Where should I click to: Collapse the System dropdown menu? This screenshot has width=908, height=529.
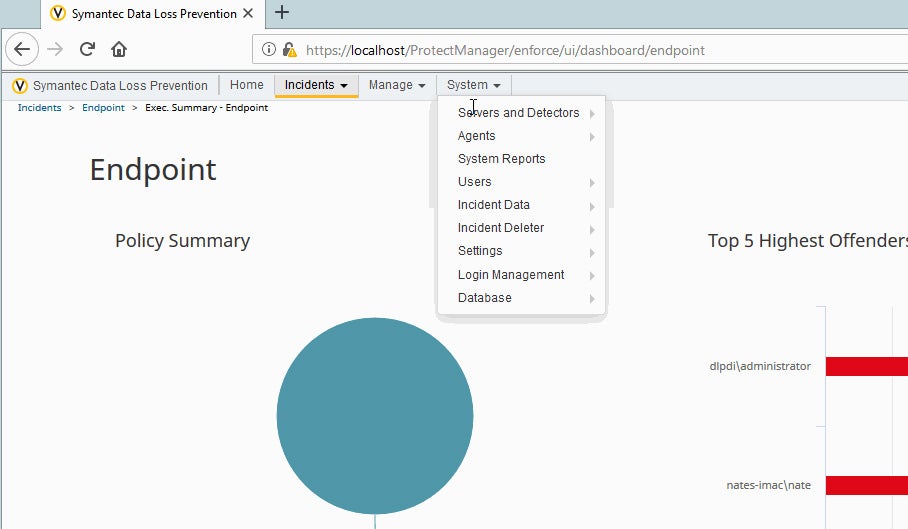pos(474,85)
